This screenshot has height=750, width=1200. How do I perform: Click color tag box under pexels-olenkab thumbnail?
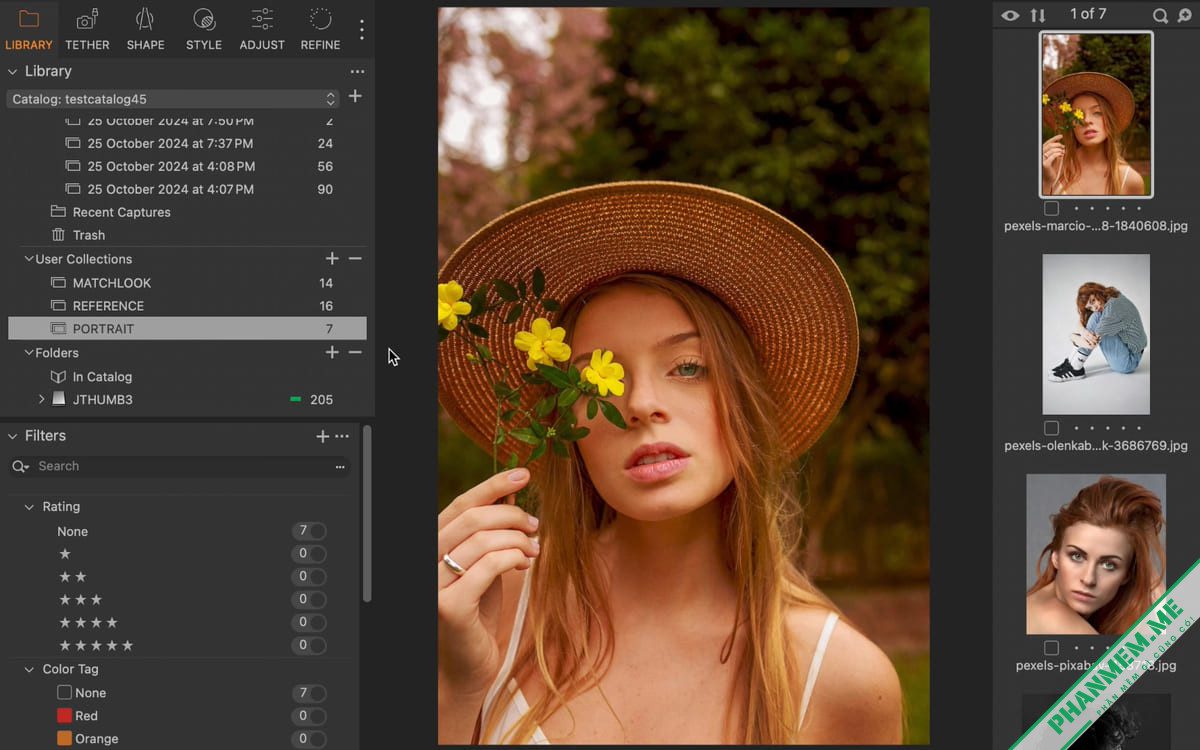[1051, 428]
